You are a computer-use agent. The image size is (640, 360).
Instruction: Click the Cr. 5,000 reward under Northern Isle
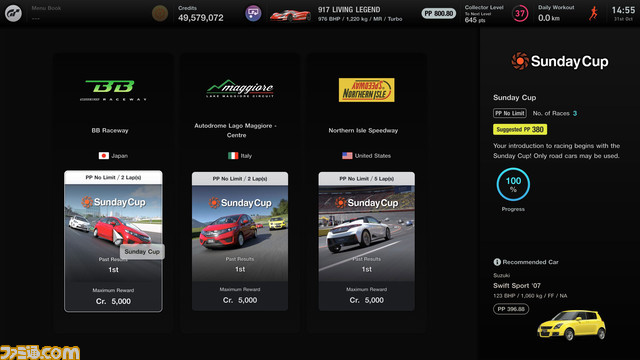point(367,300)
